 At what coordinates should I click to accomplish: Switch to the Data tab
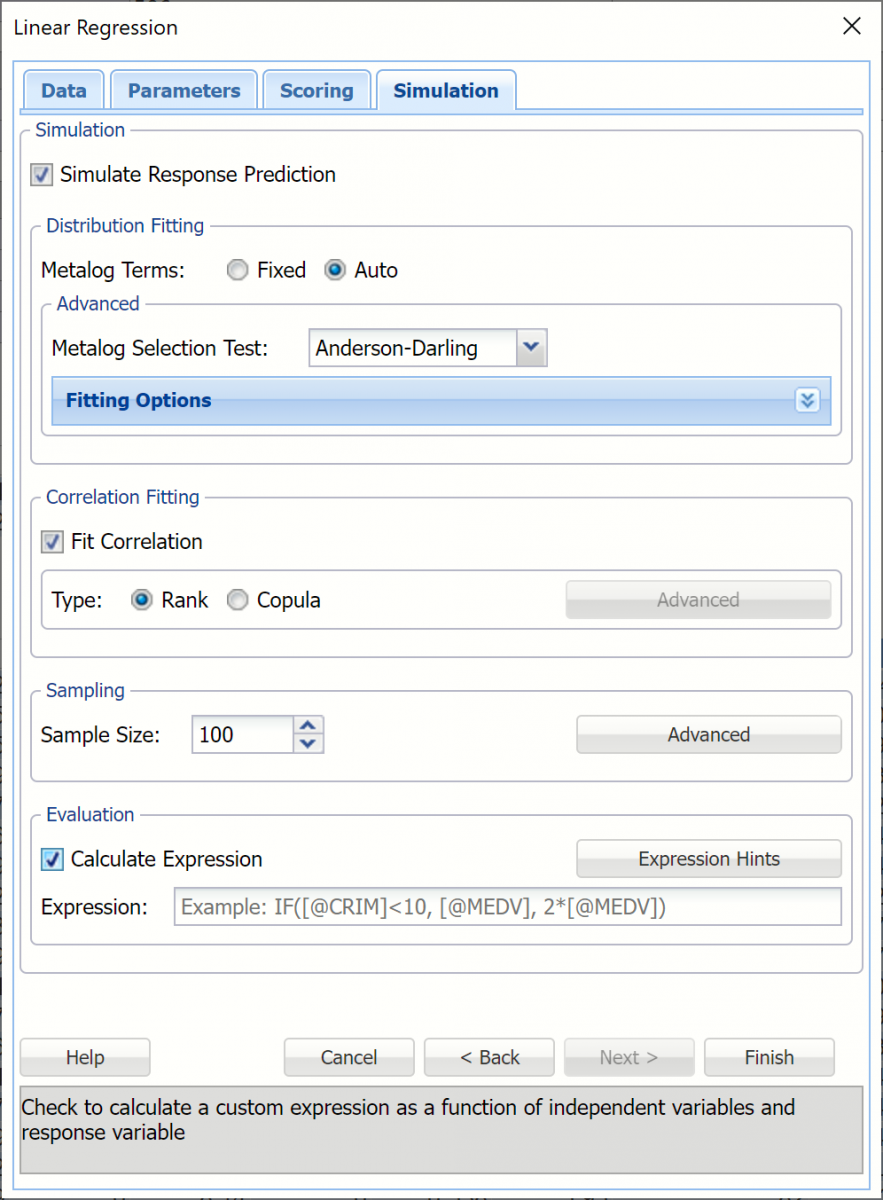pos(64,91)
